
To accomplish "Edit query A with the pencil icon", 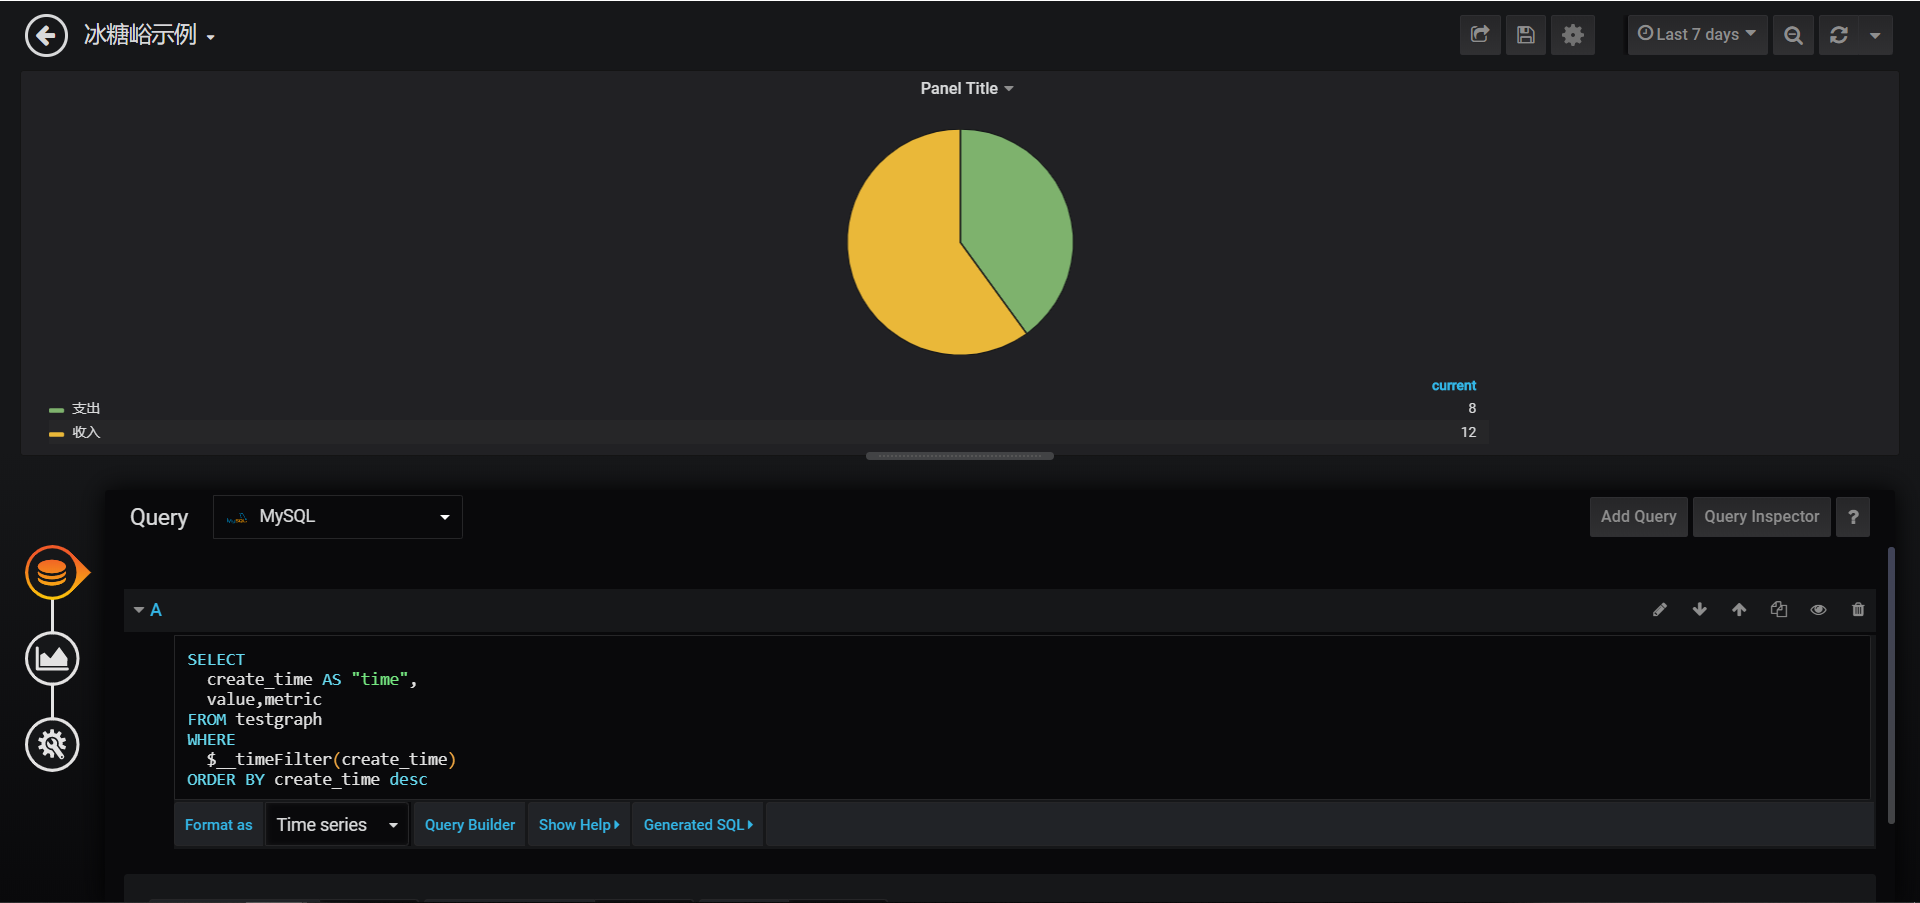I will point(1660,609).
